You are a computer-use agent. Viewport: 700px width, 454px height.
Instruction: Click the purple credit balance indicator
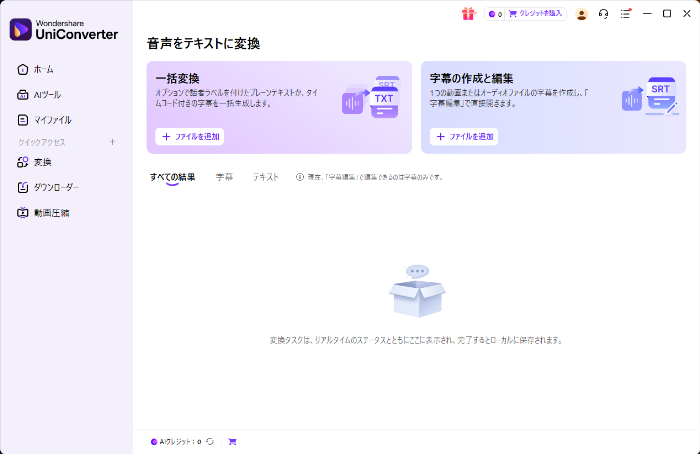point(495,14)
